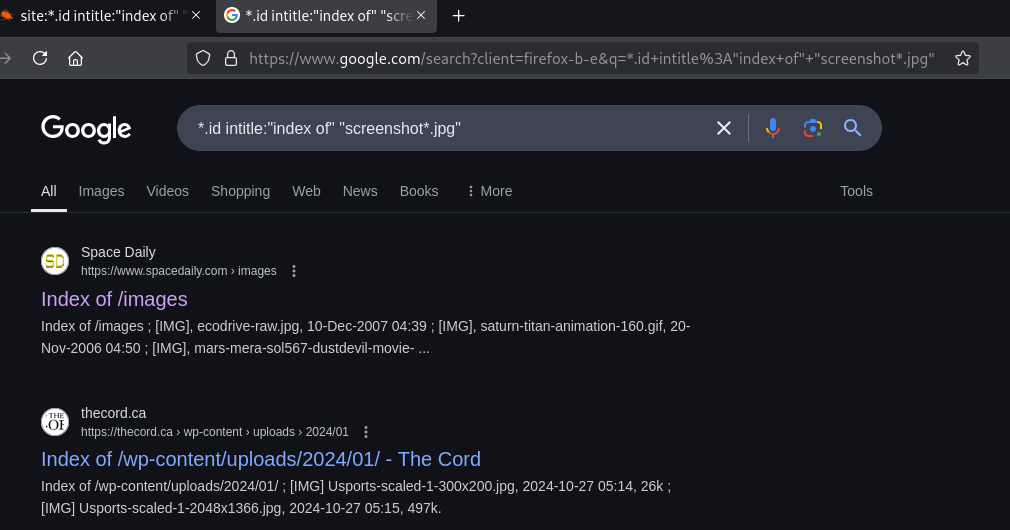This screenshot has width=1010, height=530.
Task: Bookmark this page with star icon
Action: click(x=962, y=59)
